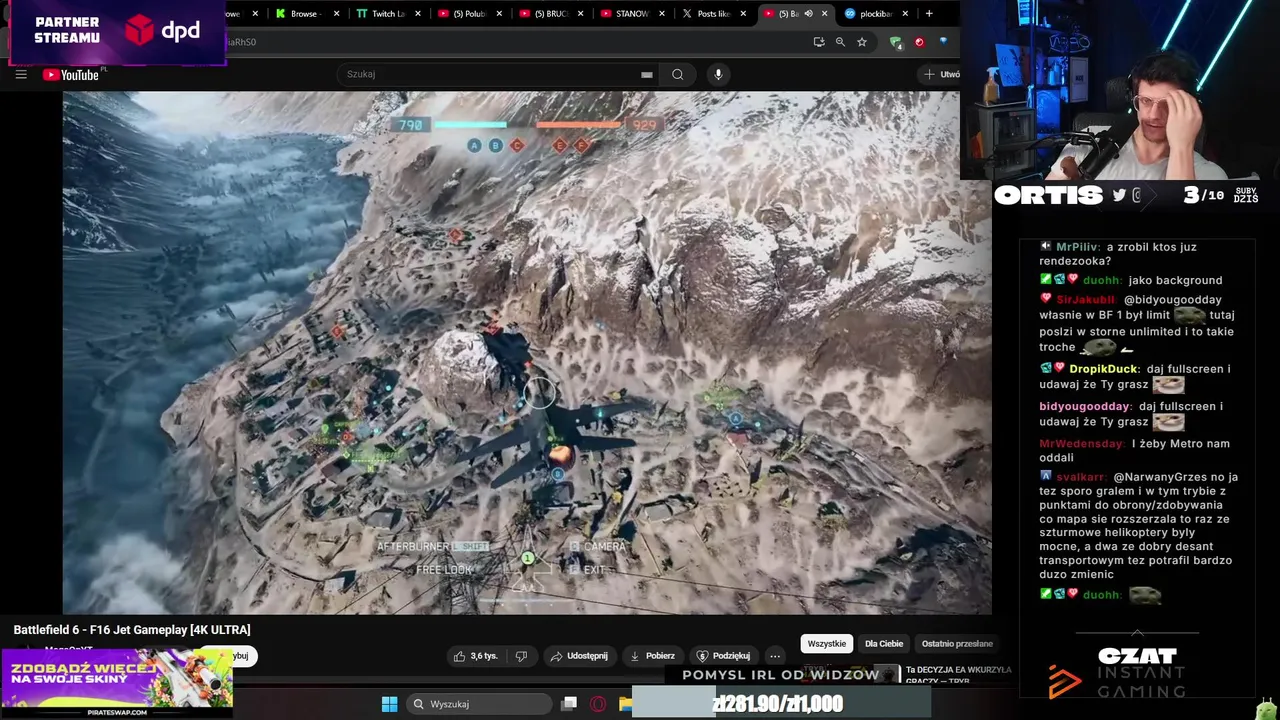
Task: Click the install app icon in address bar
Action: click(819, 42)
